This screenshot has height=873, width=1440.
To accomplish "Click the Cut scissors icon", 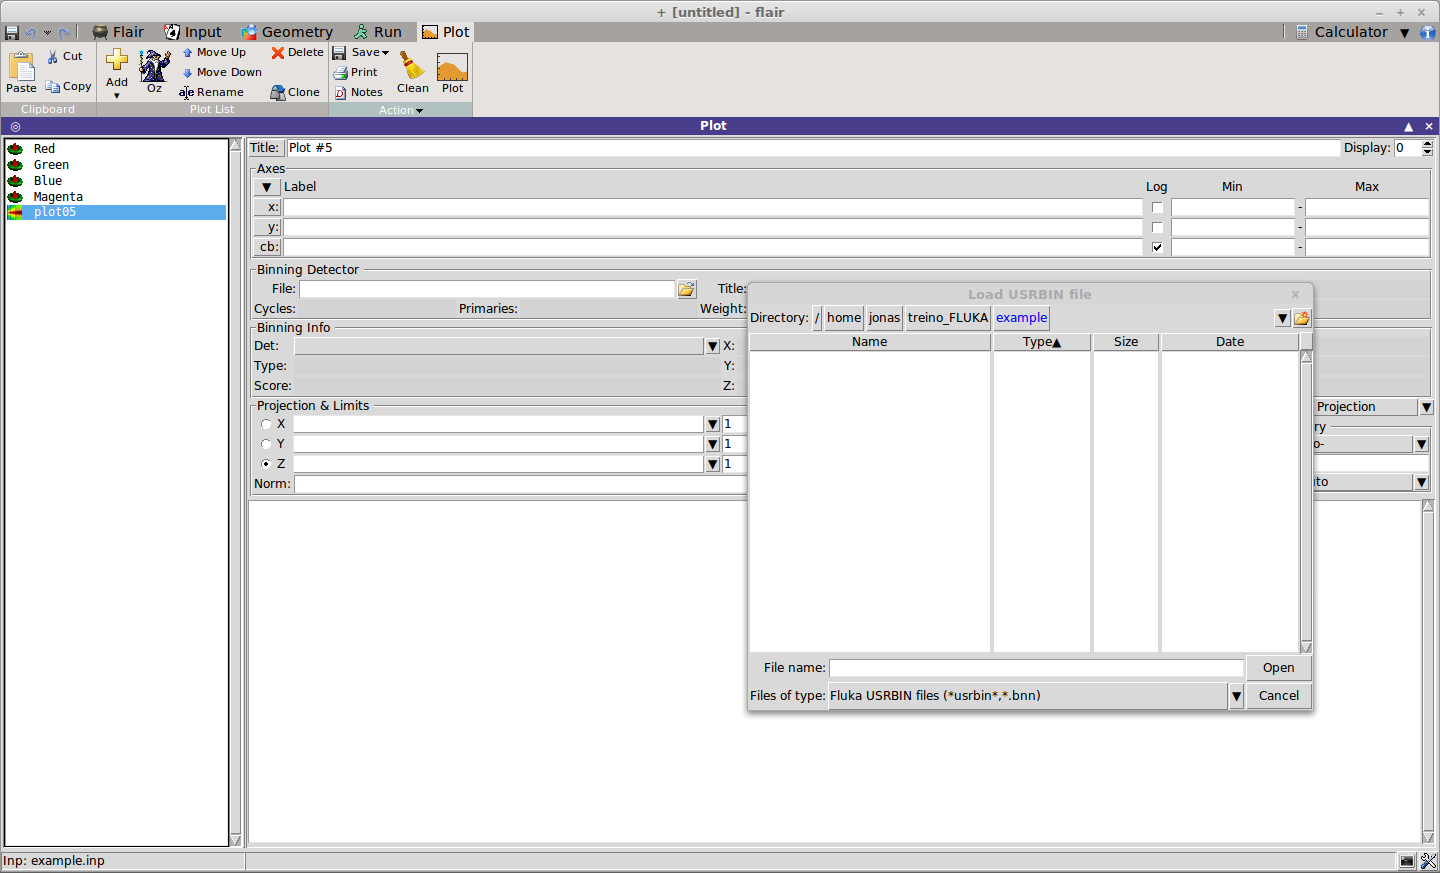I will [53, 57].
